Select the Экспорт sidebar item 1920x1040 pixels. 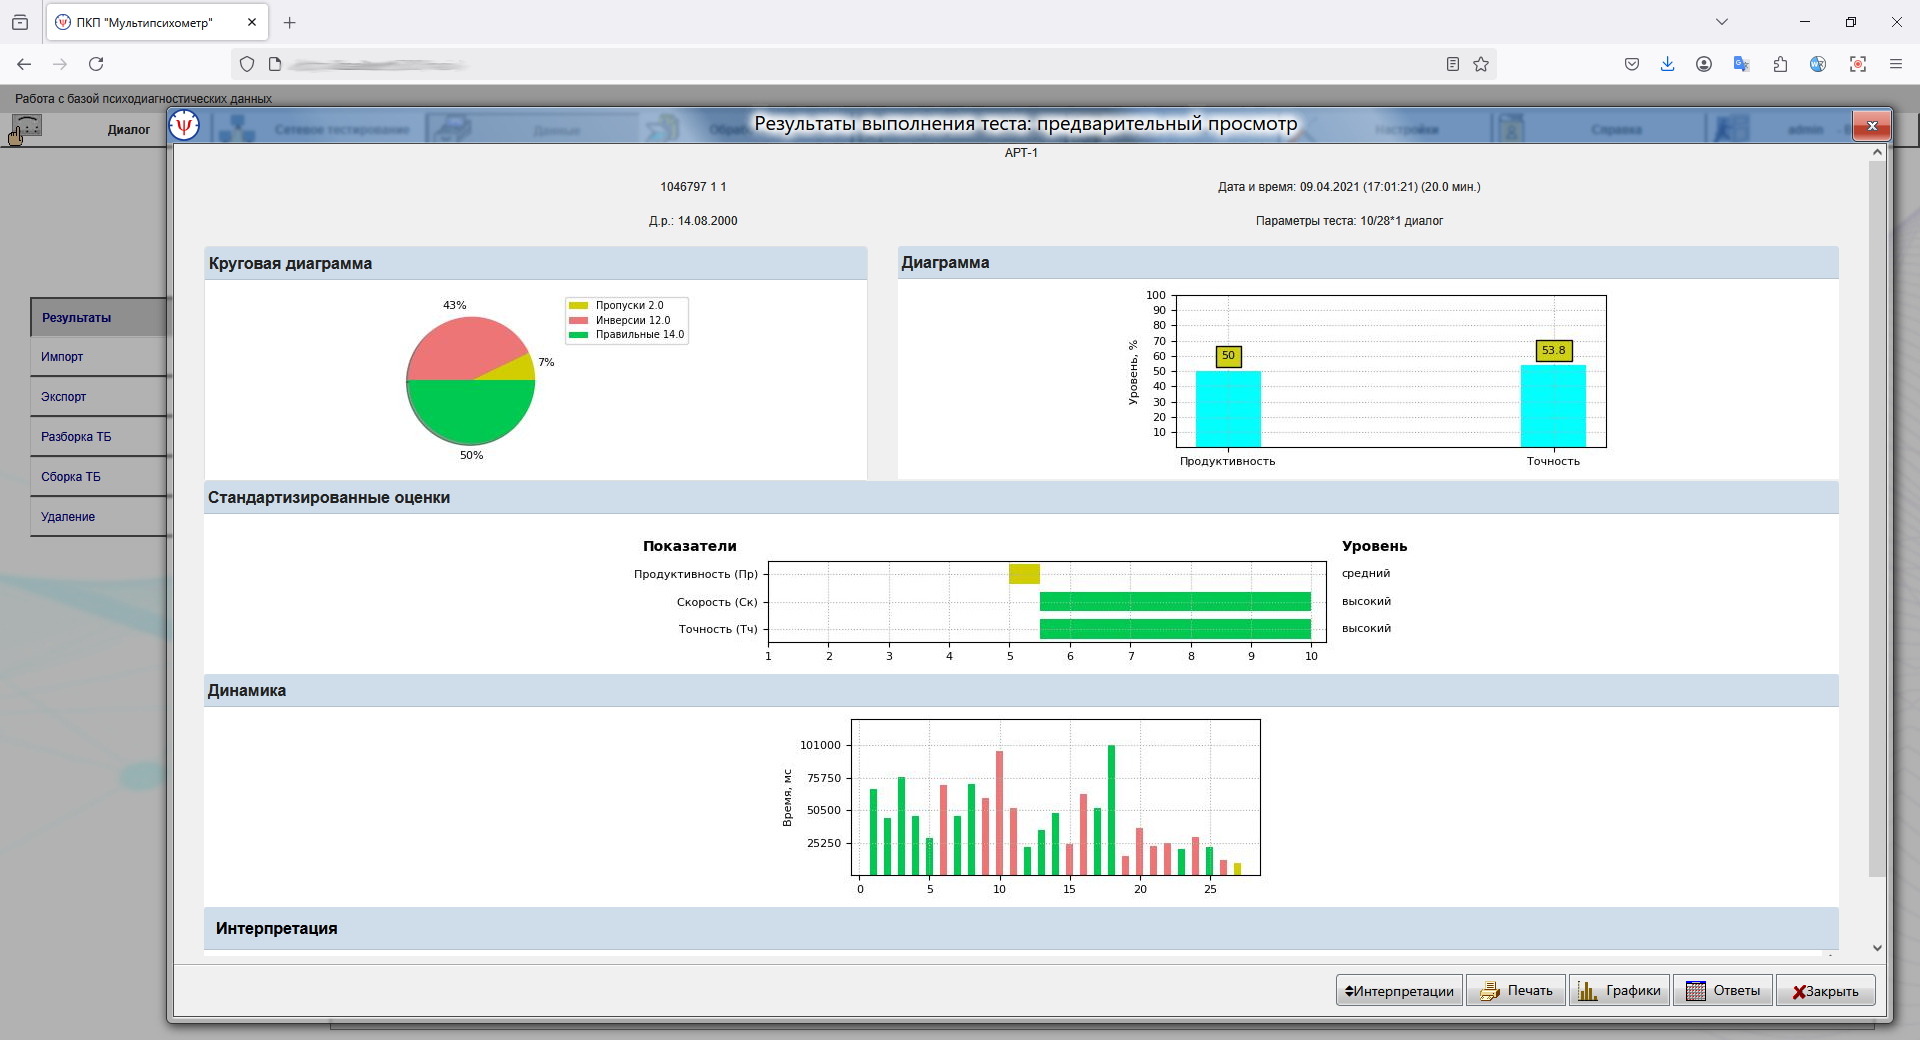pyautogui.click(x=64, y=397)
